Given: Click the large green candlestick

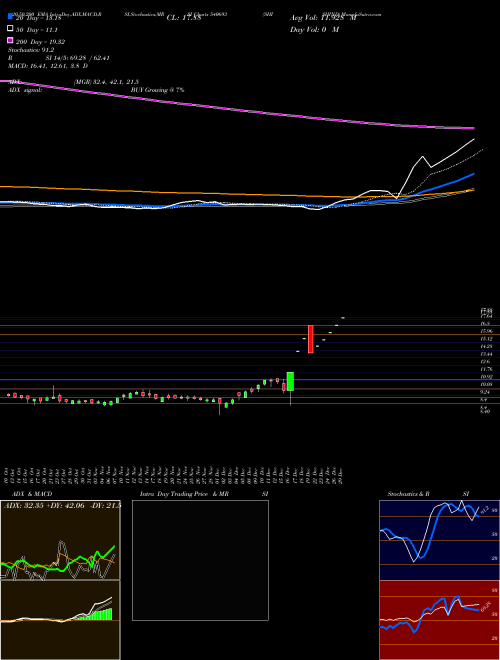Looking at the screenshot, I should pyautogui.click(x=290, y=381).
